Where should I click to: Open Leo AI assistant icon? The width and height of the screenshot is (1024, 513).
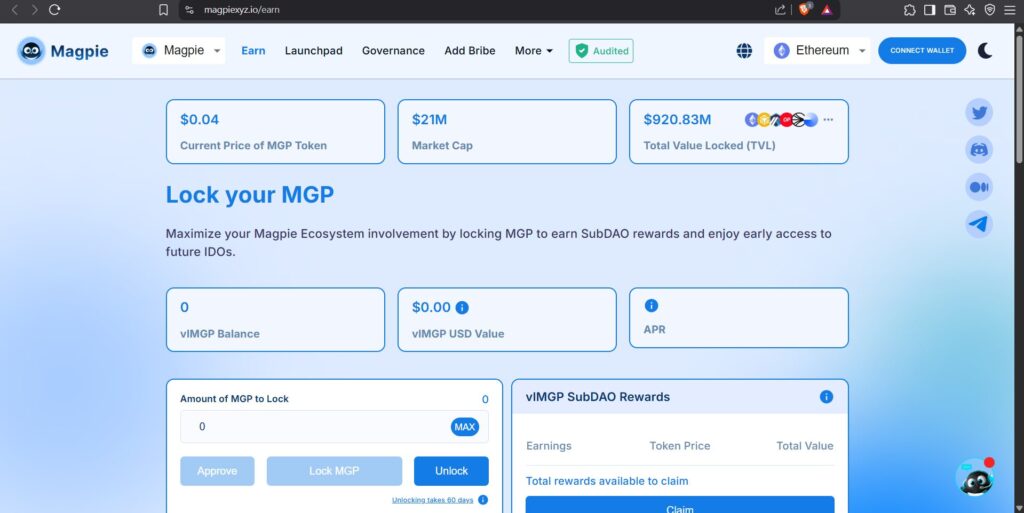[970, 10]
